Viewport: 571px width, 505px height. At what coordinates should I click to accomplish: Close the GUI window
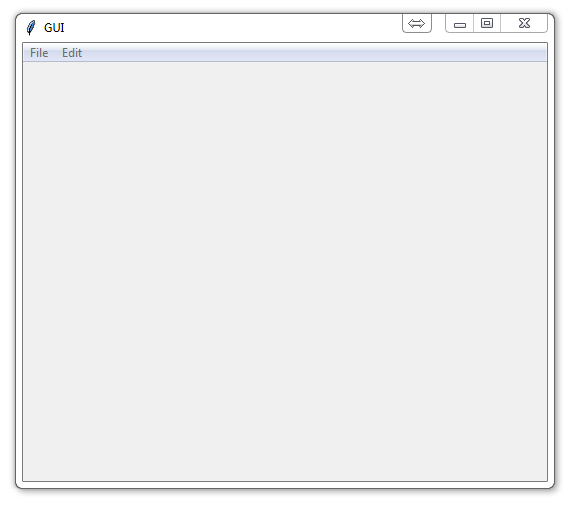[x=524, y=23]
